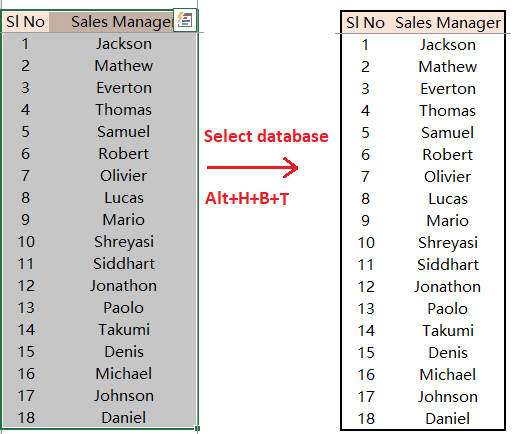Select Robert in the bordered table
Image resolution: width=527 pixels, height=434 pixels.
click(x=447, y=155)
